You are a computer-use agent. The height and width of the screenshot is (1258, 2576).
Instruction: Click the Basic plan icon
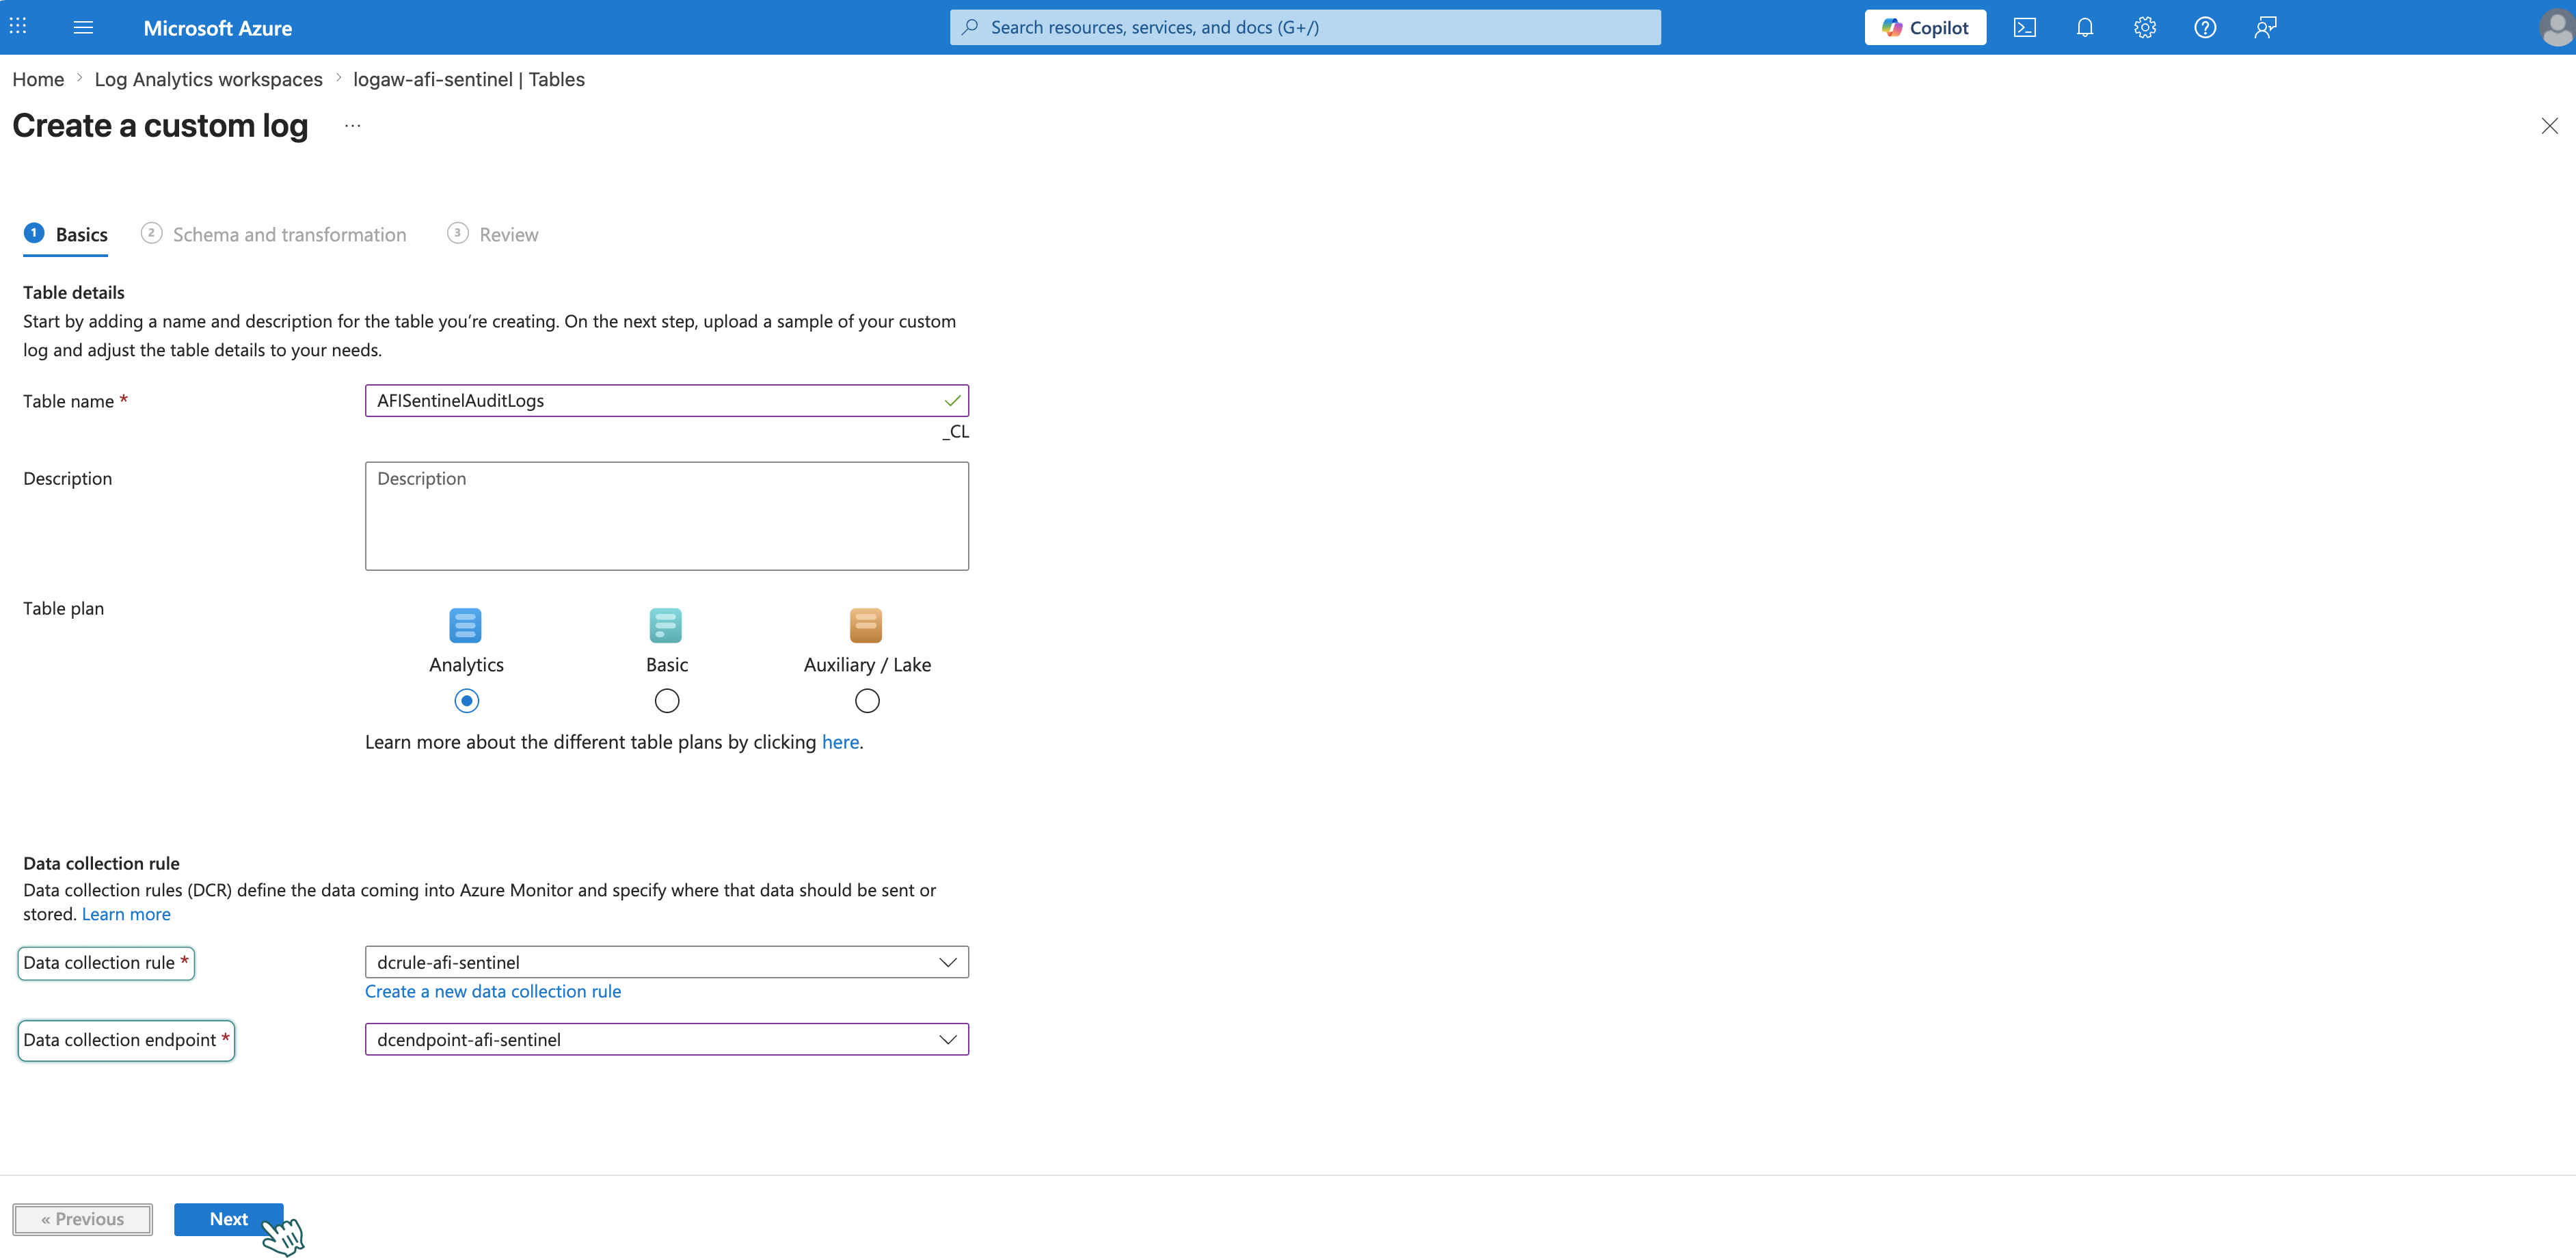[665, 625]
